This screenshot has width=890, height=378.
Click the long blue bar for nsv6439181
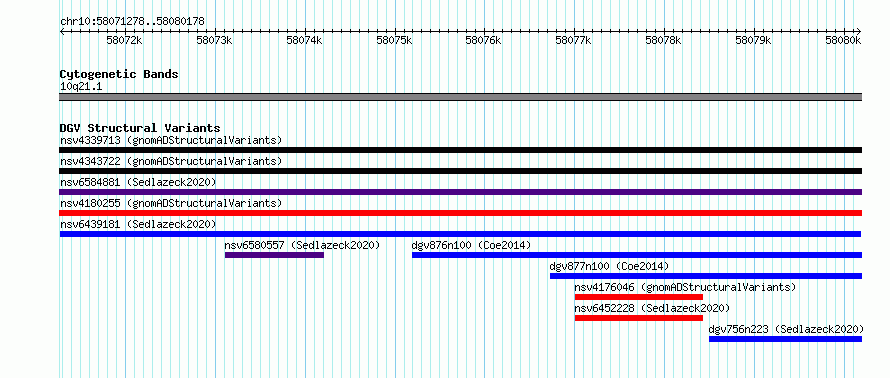[460, 234]
